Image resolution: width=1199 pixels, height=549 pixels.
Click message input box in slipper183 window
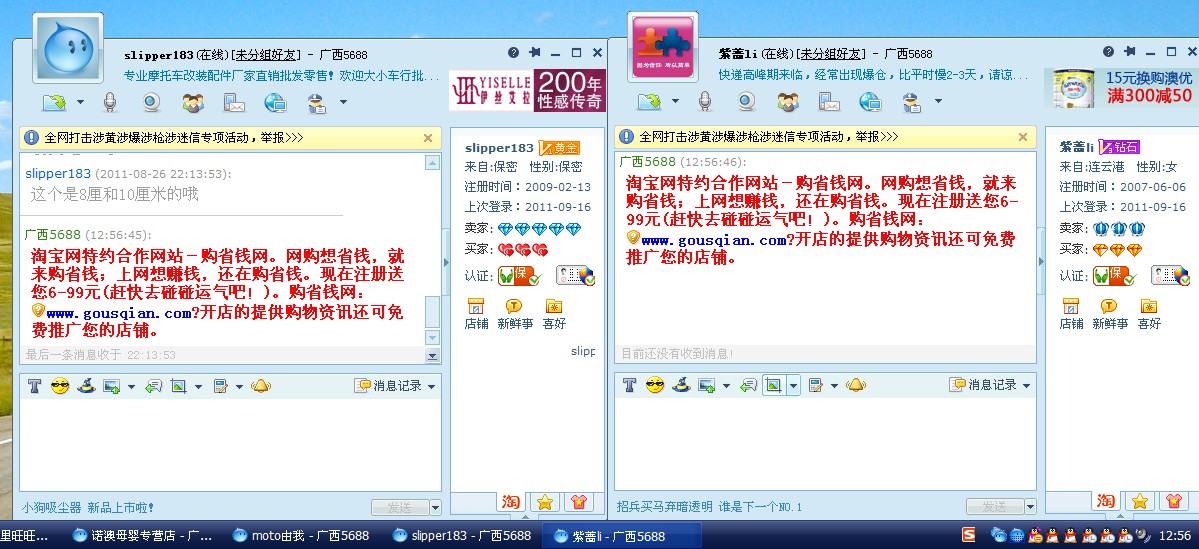click(x=230, y=445)
